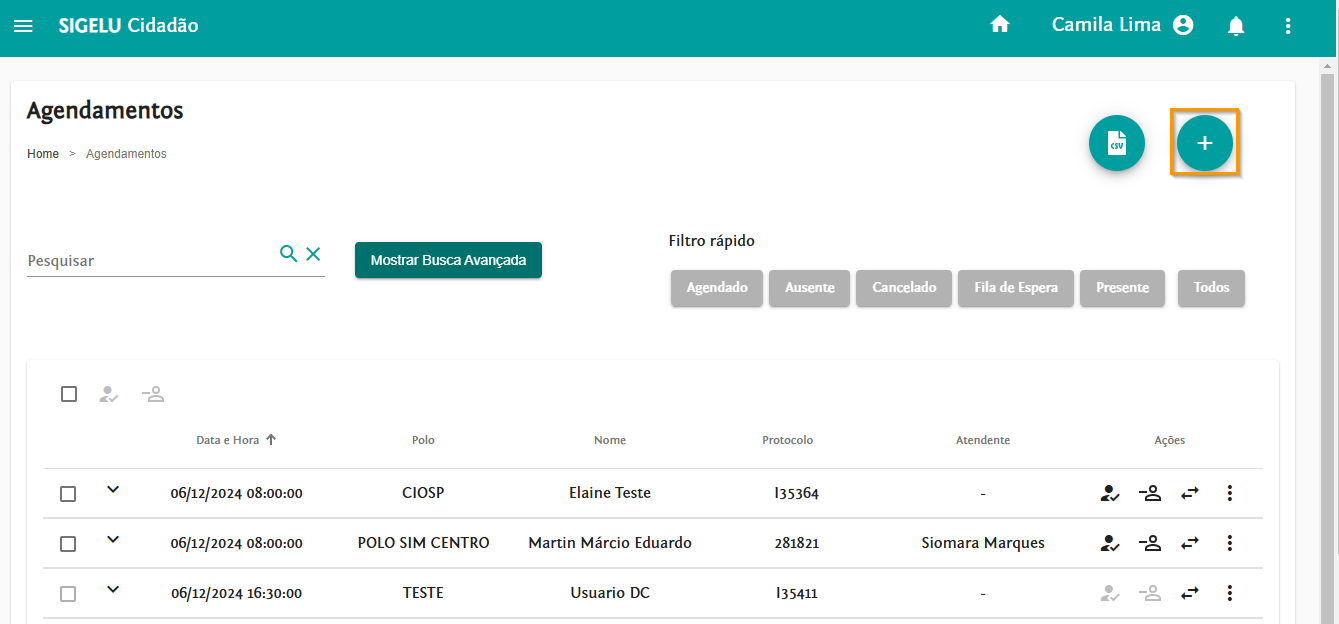Image resolution: width=1339 pixels, height=624 pixels.
Task: Mark Elaine Teste as present
Action: (1109, 493)
